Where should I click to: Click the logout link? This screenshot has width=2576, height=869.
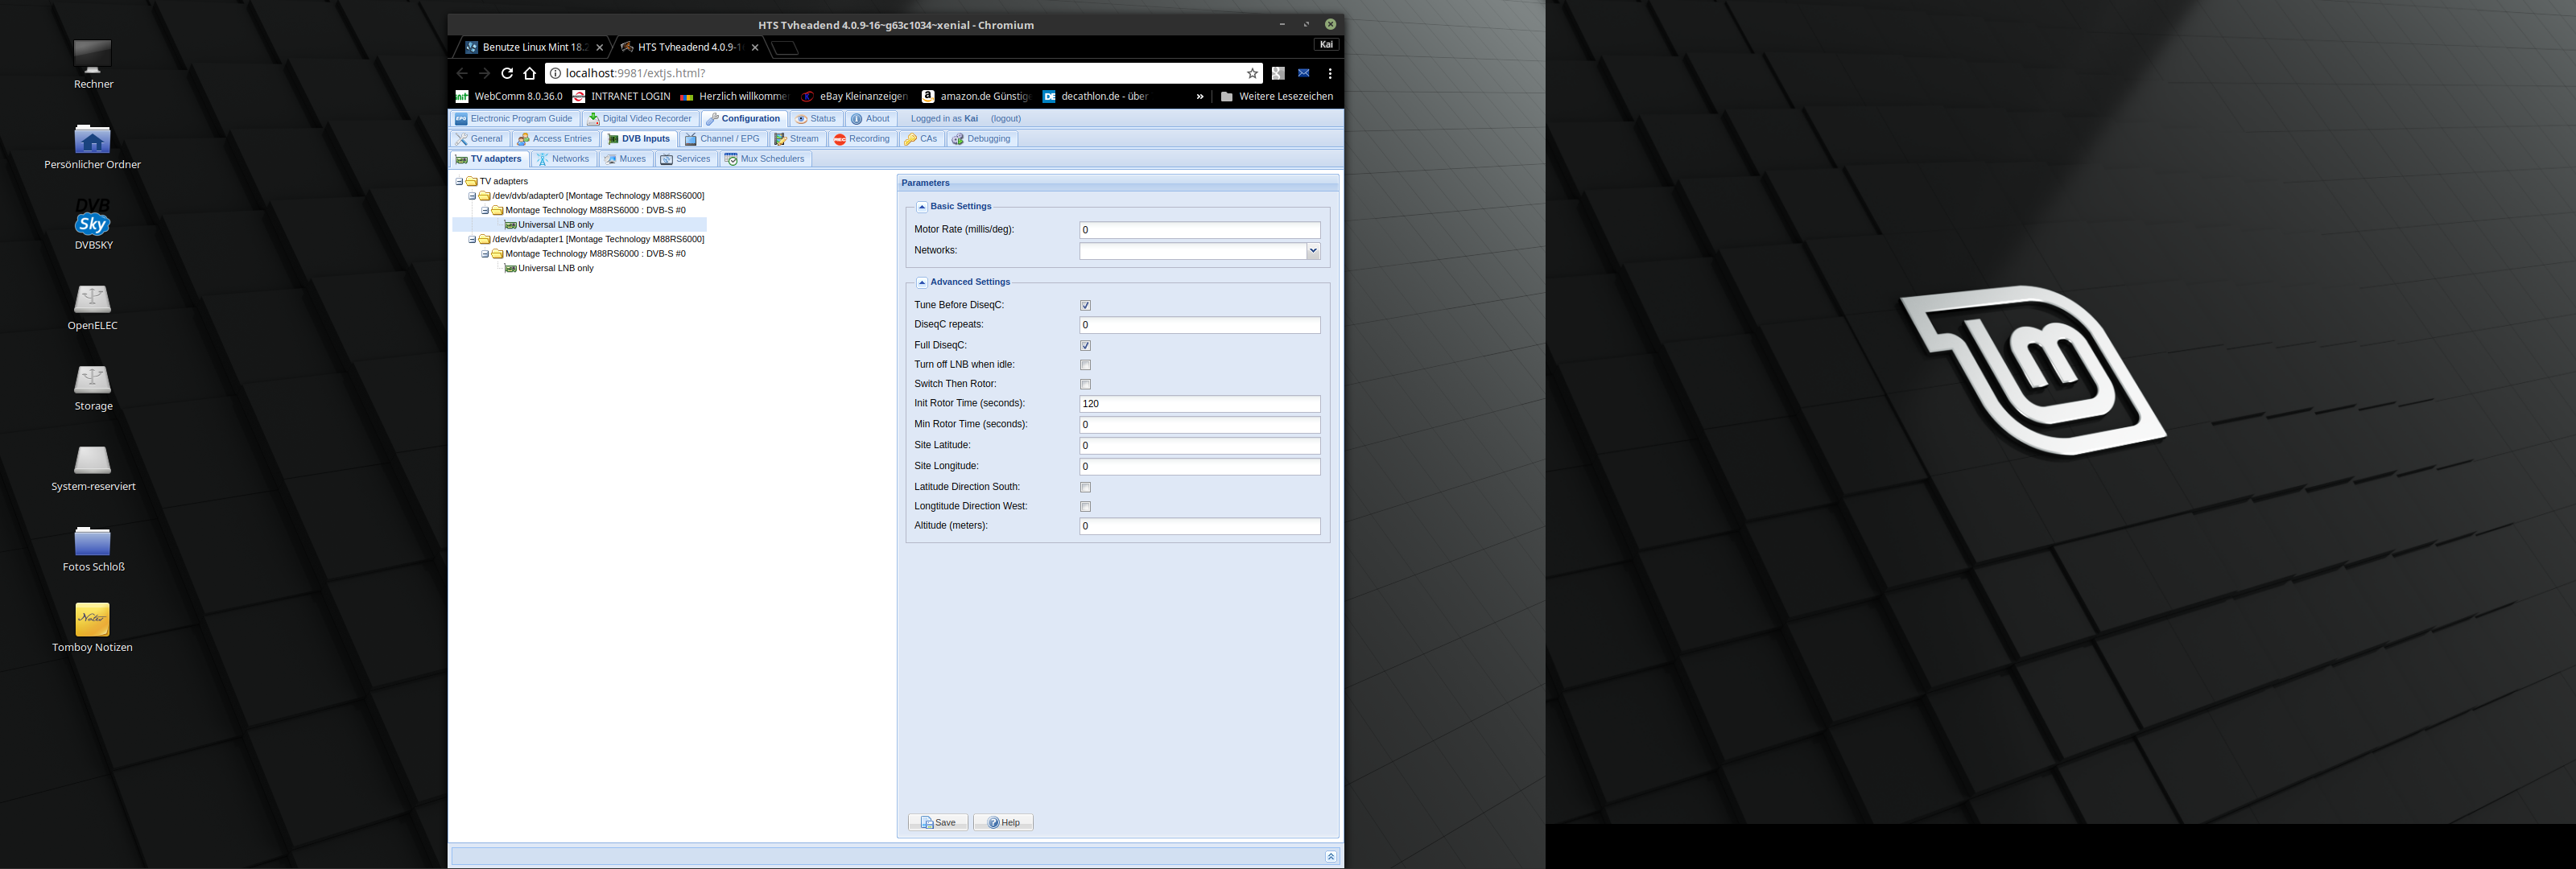1006,119
